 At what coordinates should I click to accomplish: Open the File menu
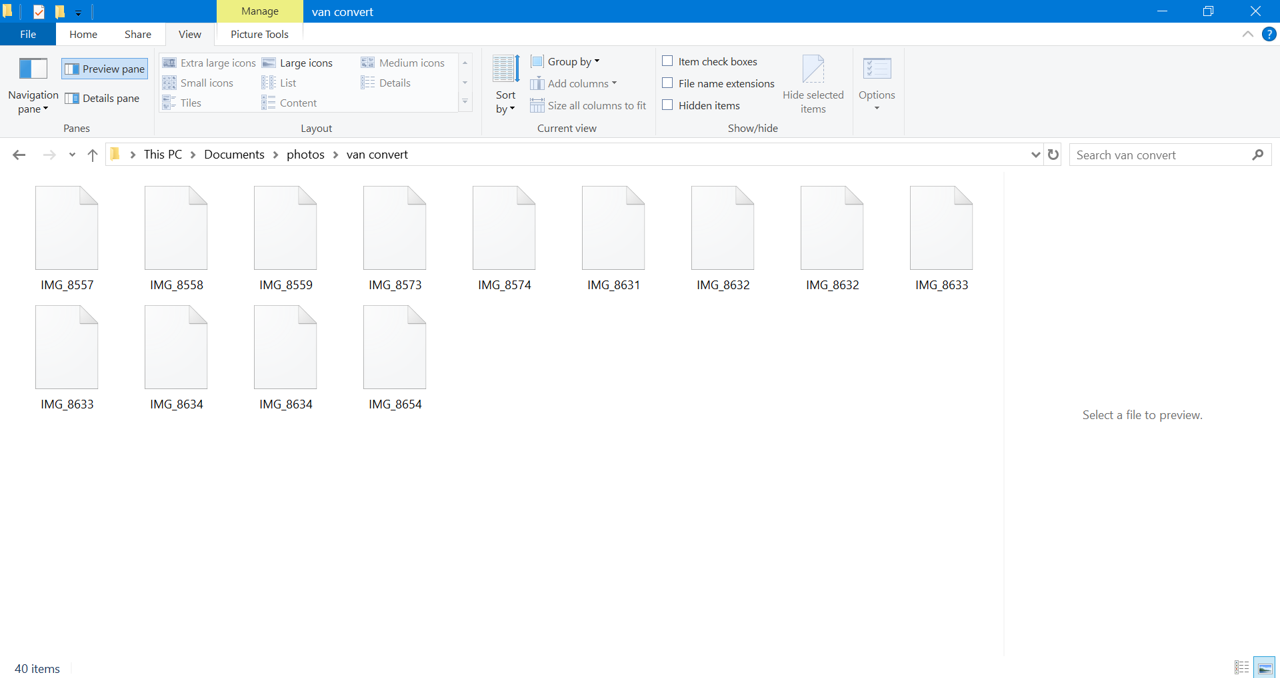point(28,34)
